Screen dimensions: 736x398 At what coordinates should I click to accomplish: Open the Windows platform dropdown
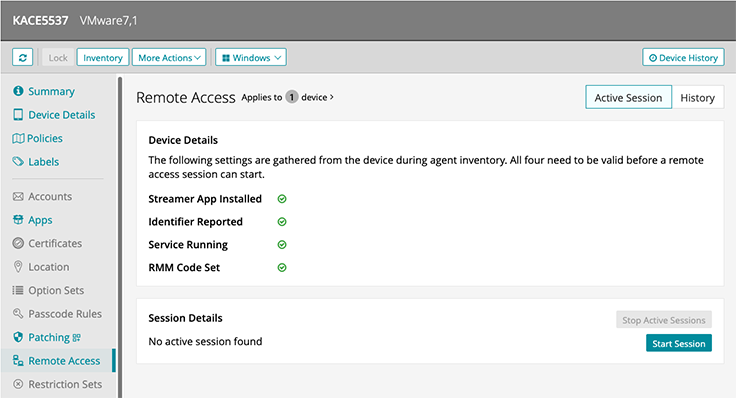click(x=251, y=58)
